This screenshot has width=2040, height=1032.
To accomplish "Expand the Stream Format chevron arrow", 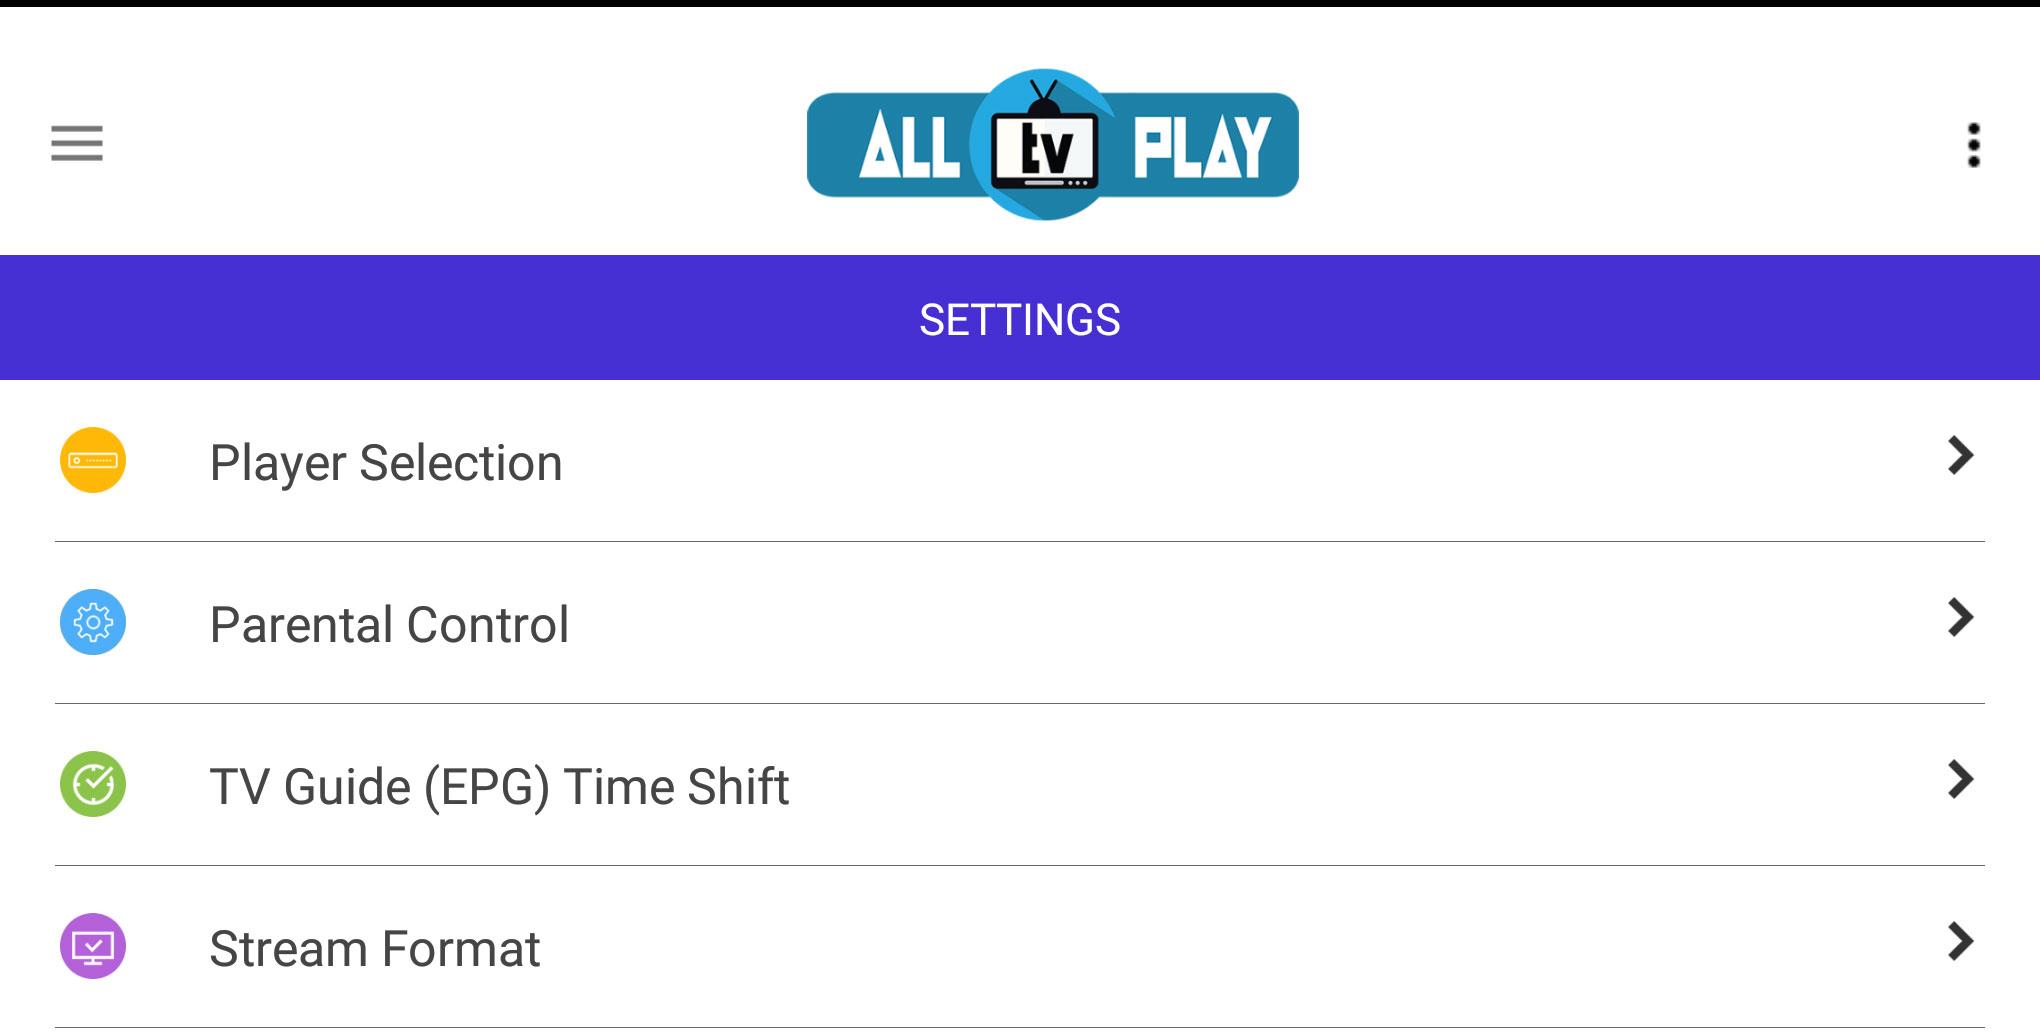I will pos(1960,942).
